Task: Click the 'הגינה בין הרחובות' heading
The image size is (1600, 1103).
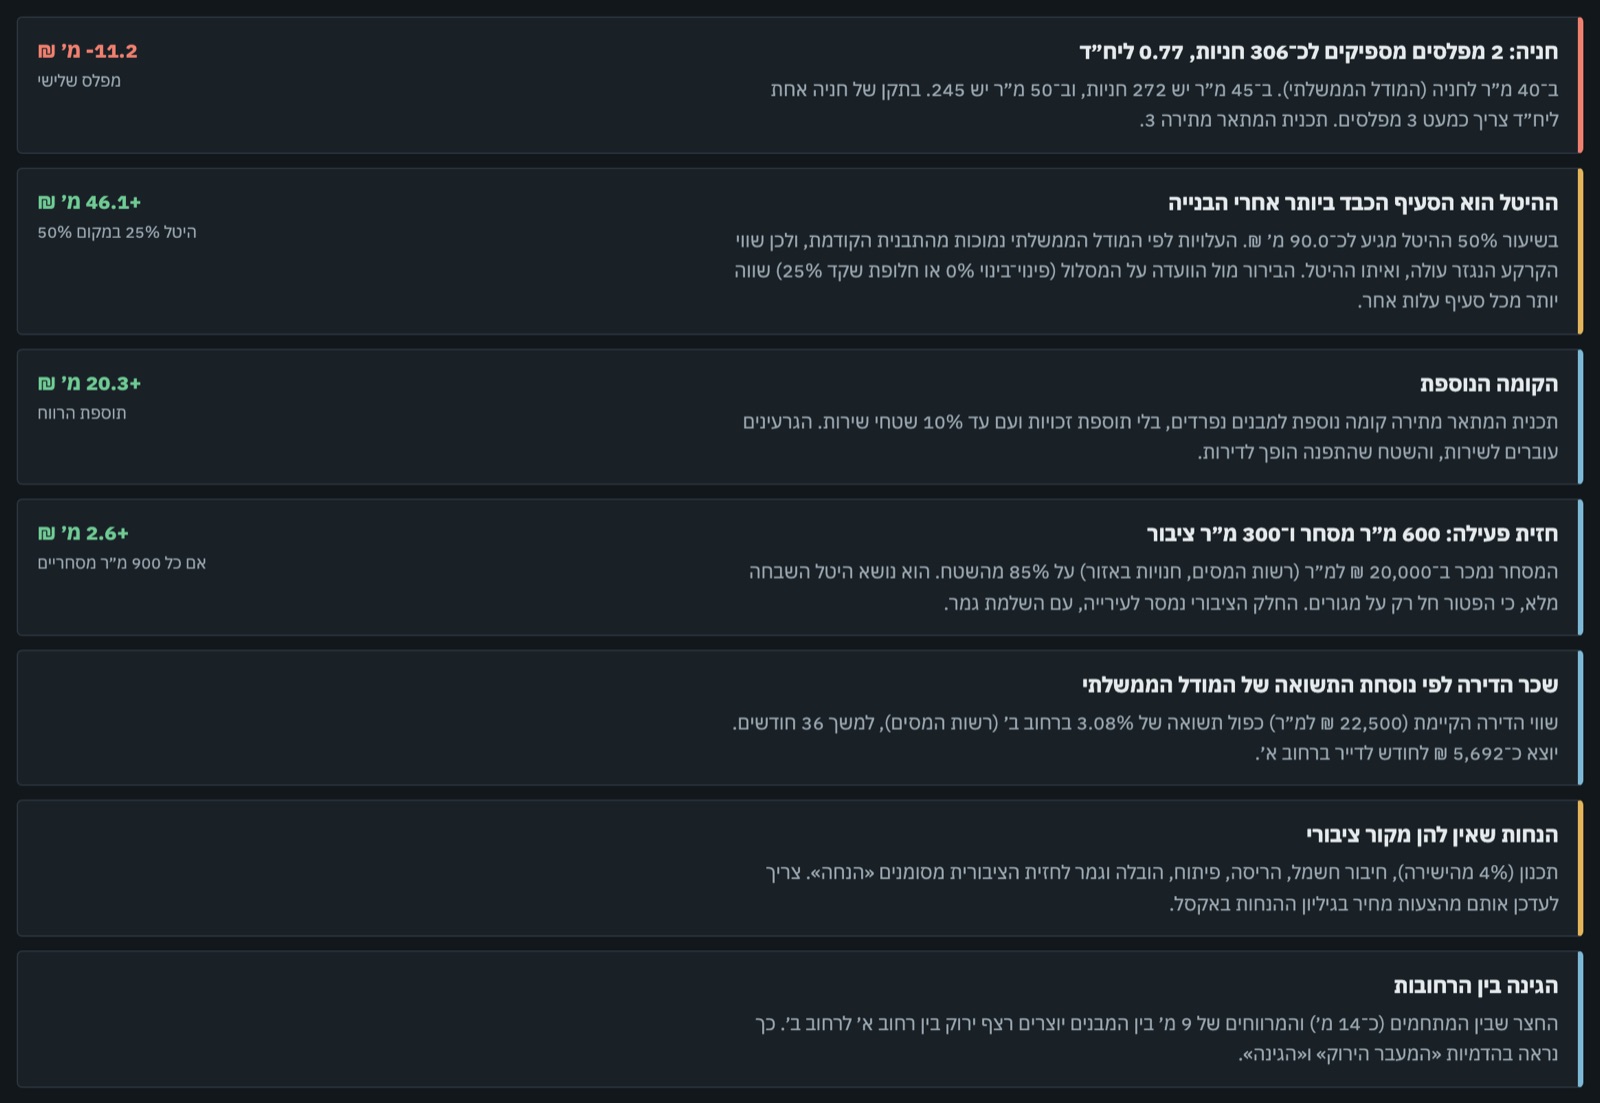Action: [1476, 986]
